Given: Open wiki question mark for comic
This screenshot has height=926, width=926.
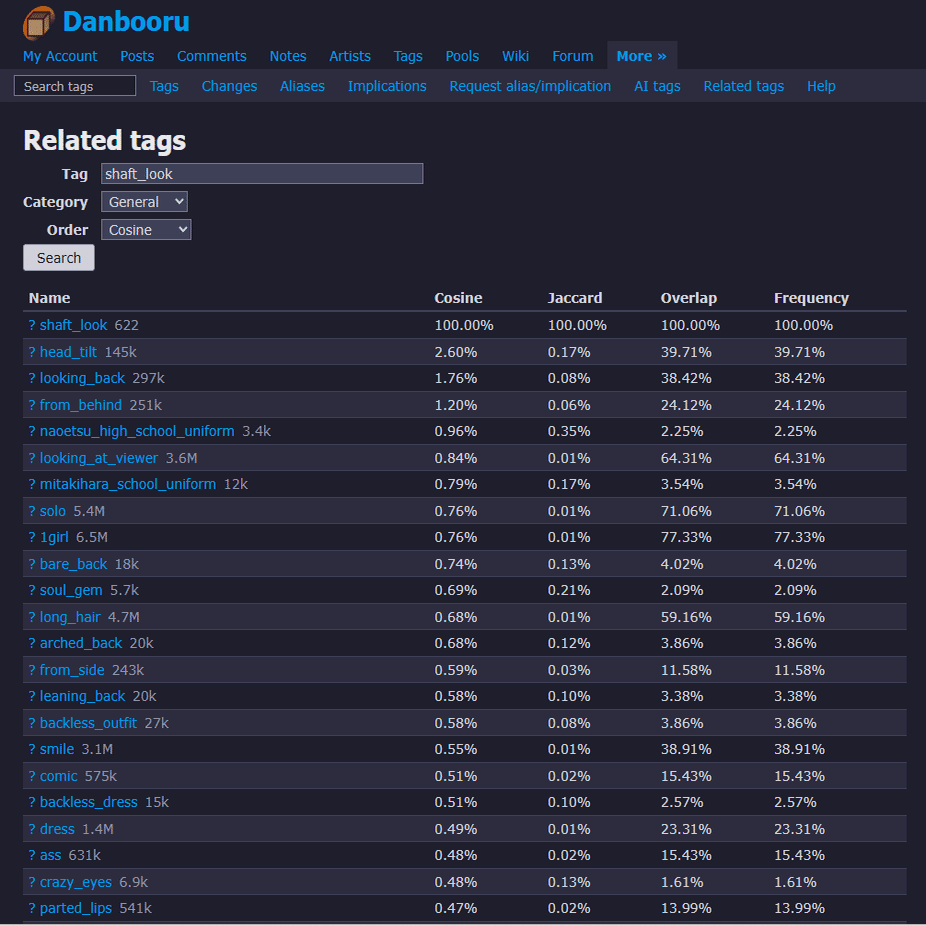Looking at the screenshot, I should pyautogui.click(x=32, y=776).
